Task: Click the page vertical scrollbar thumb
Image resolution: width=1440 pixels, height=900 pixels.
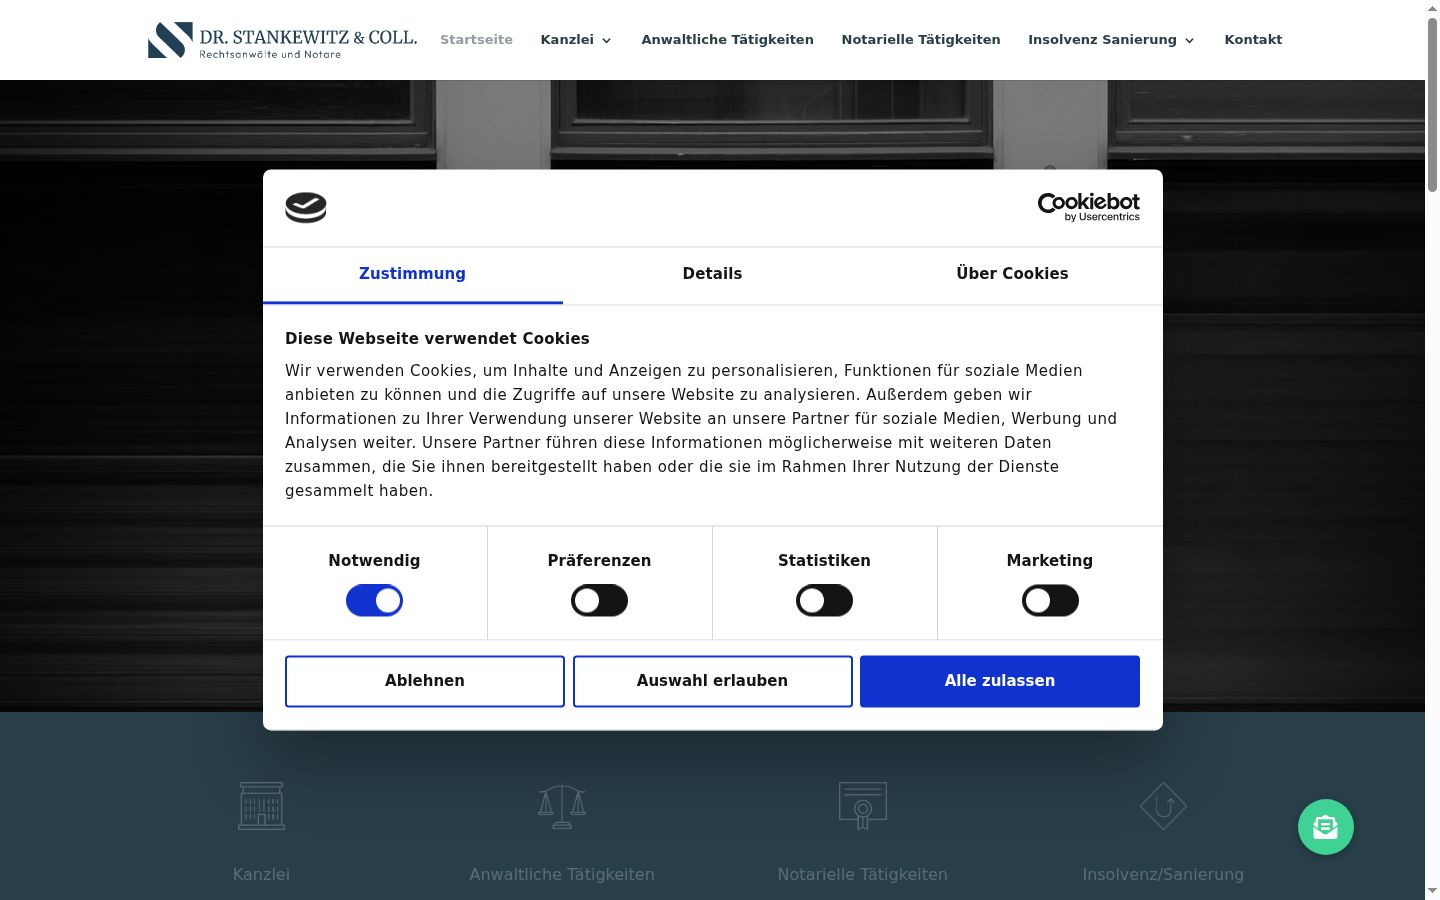Action: [1432, 105]
